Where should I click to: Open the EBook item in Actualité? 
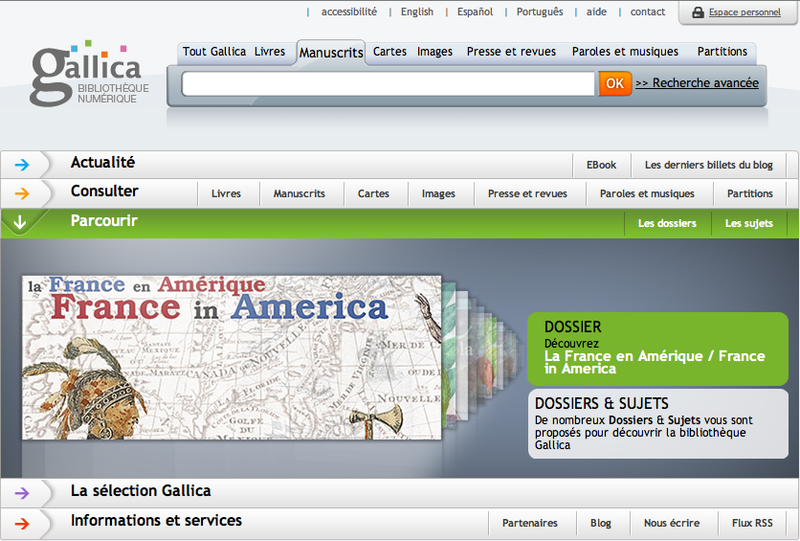pyautogui.click(x=601, y=165)
